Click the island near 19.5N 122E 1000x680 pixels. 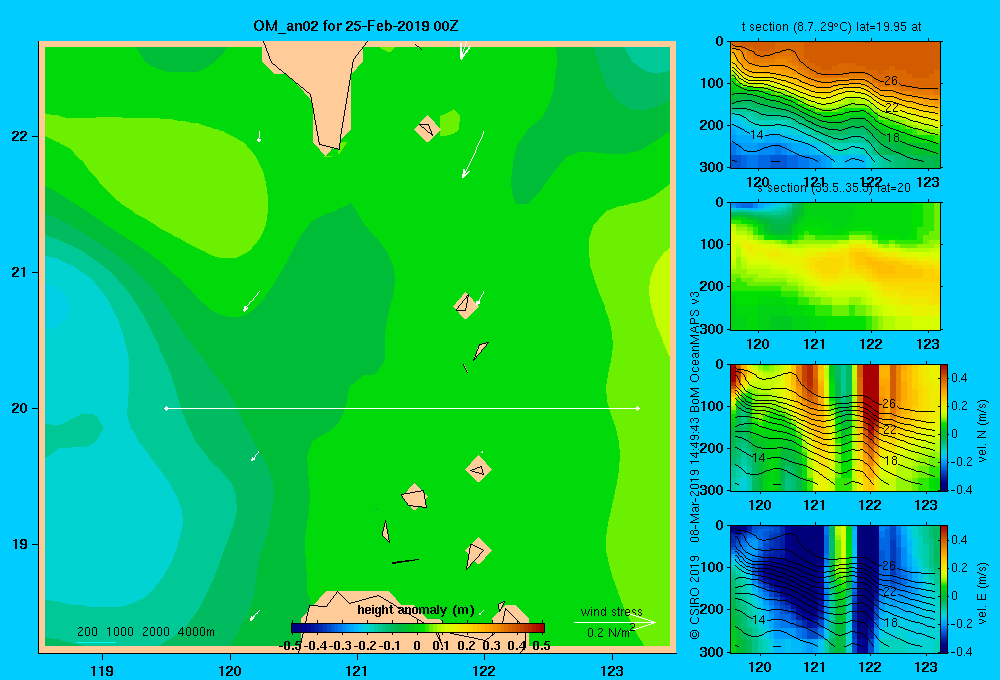coord(478,469)
